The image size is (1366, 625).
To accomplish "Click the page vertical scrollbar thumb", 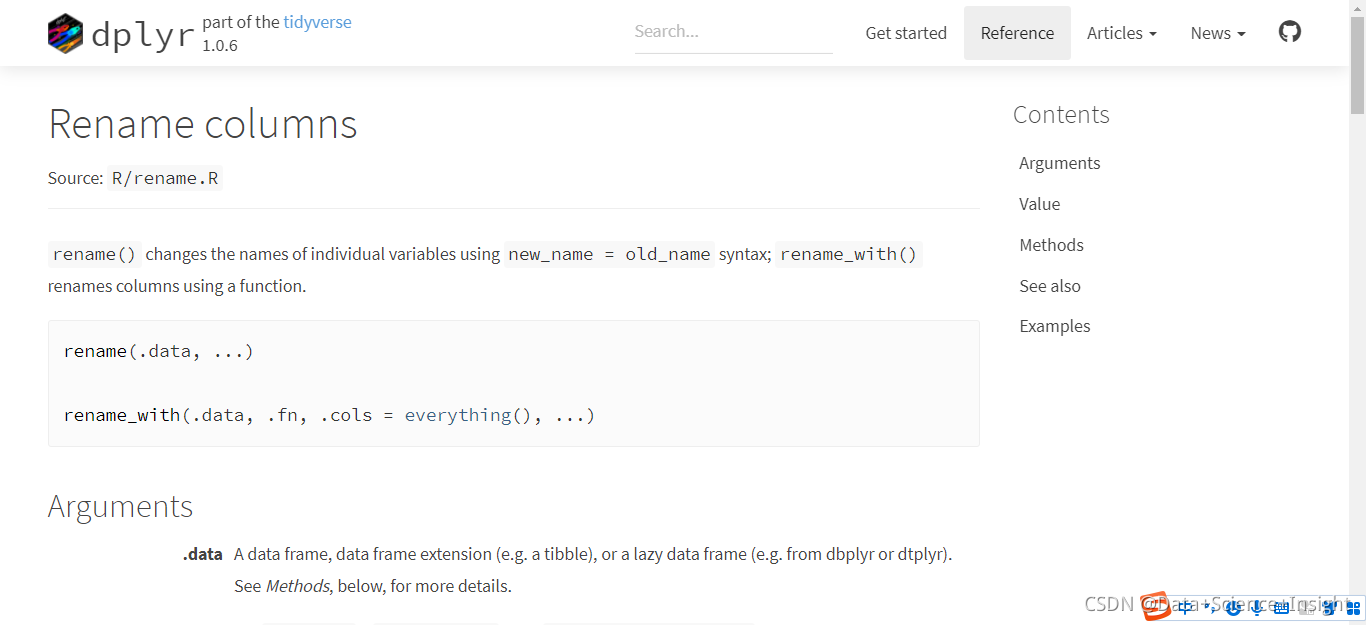I will [1357, 65].
